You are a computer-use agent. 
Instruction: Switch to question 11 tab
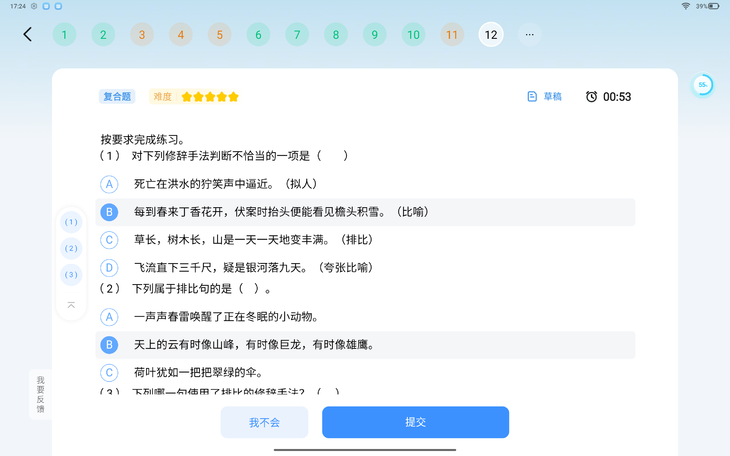(x=452, y=35)
